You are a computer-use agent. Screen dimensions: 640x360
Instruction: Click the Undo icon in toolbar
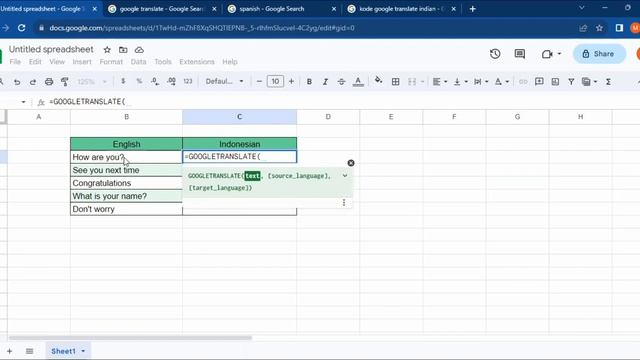tap(17, 82)
